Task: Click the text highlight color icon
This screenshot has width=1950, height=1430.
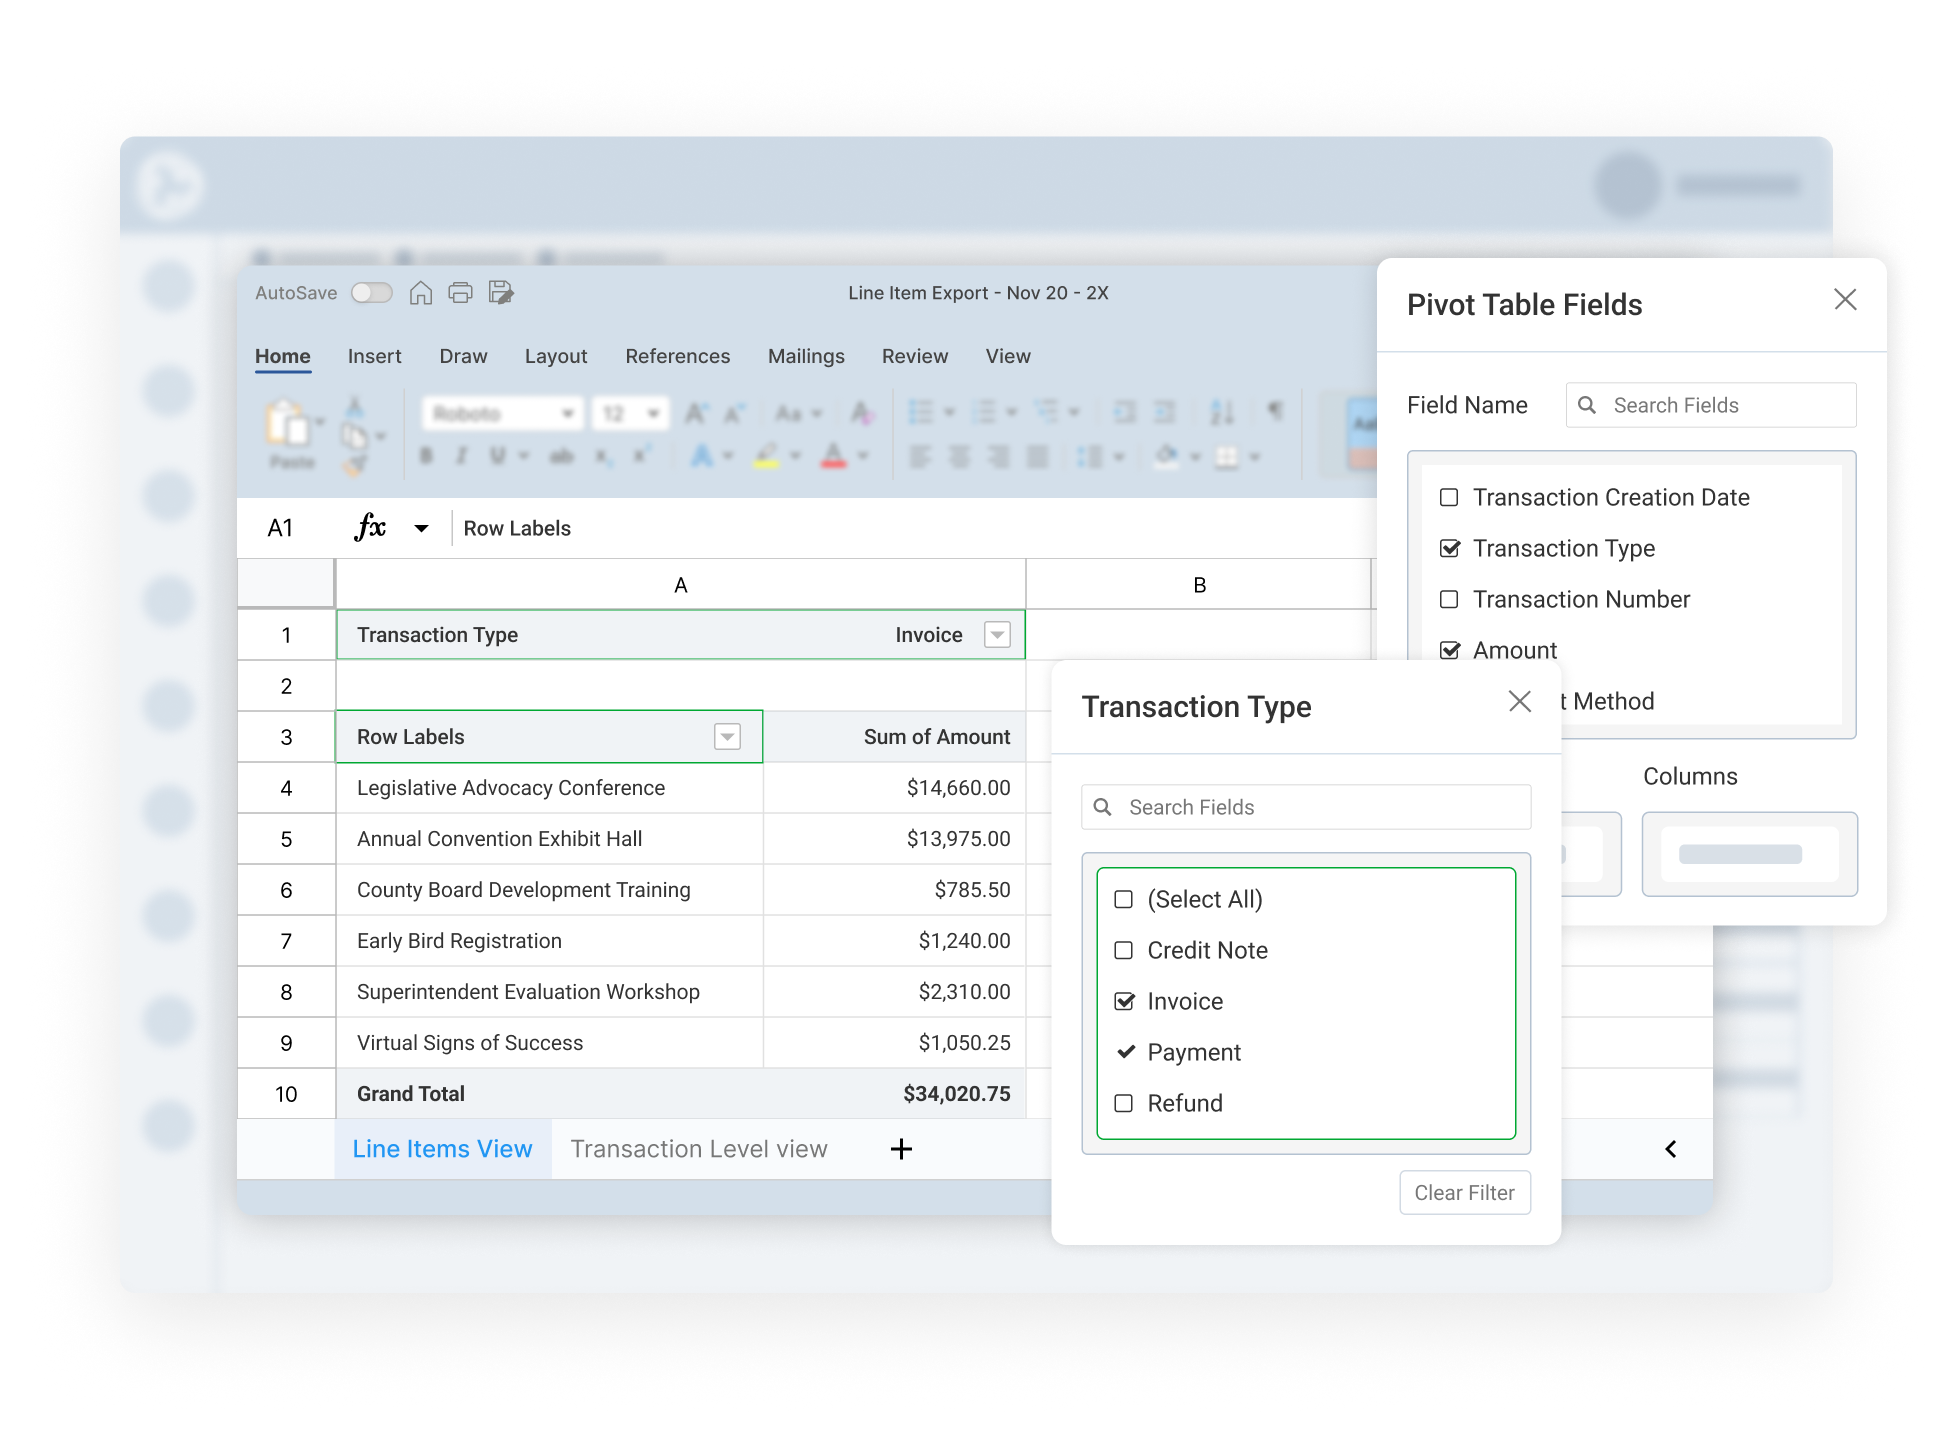Action: [765, 456]
